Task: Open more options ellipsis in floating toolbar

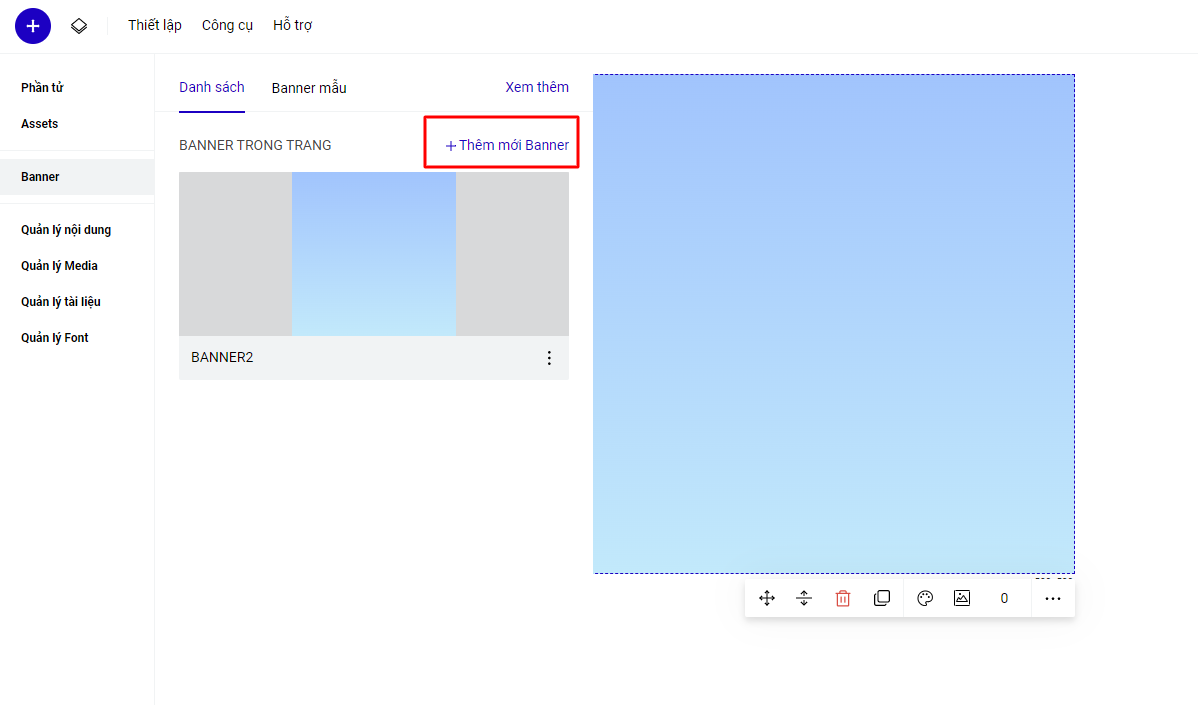Action: click(1052, 598)
